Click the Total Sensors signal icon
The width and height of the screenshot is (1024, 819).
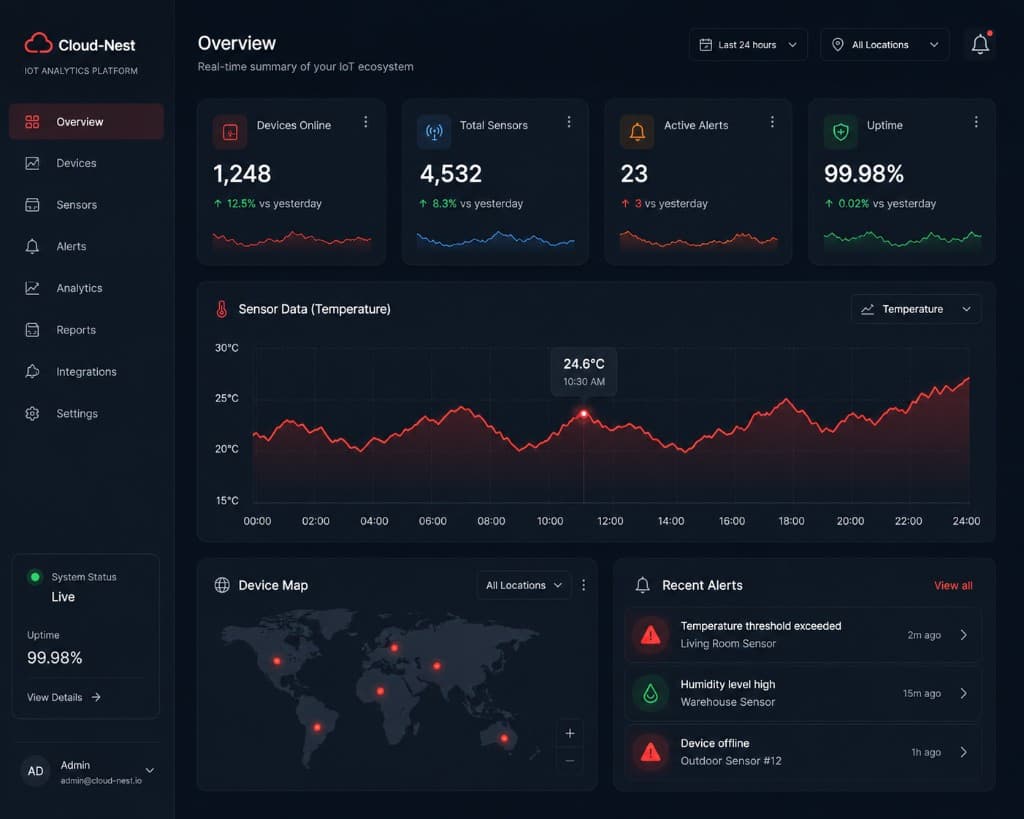point(434,132)
